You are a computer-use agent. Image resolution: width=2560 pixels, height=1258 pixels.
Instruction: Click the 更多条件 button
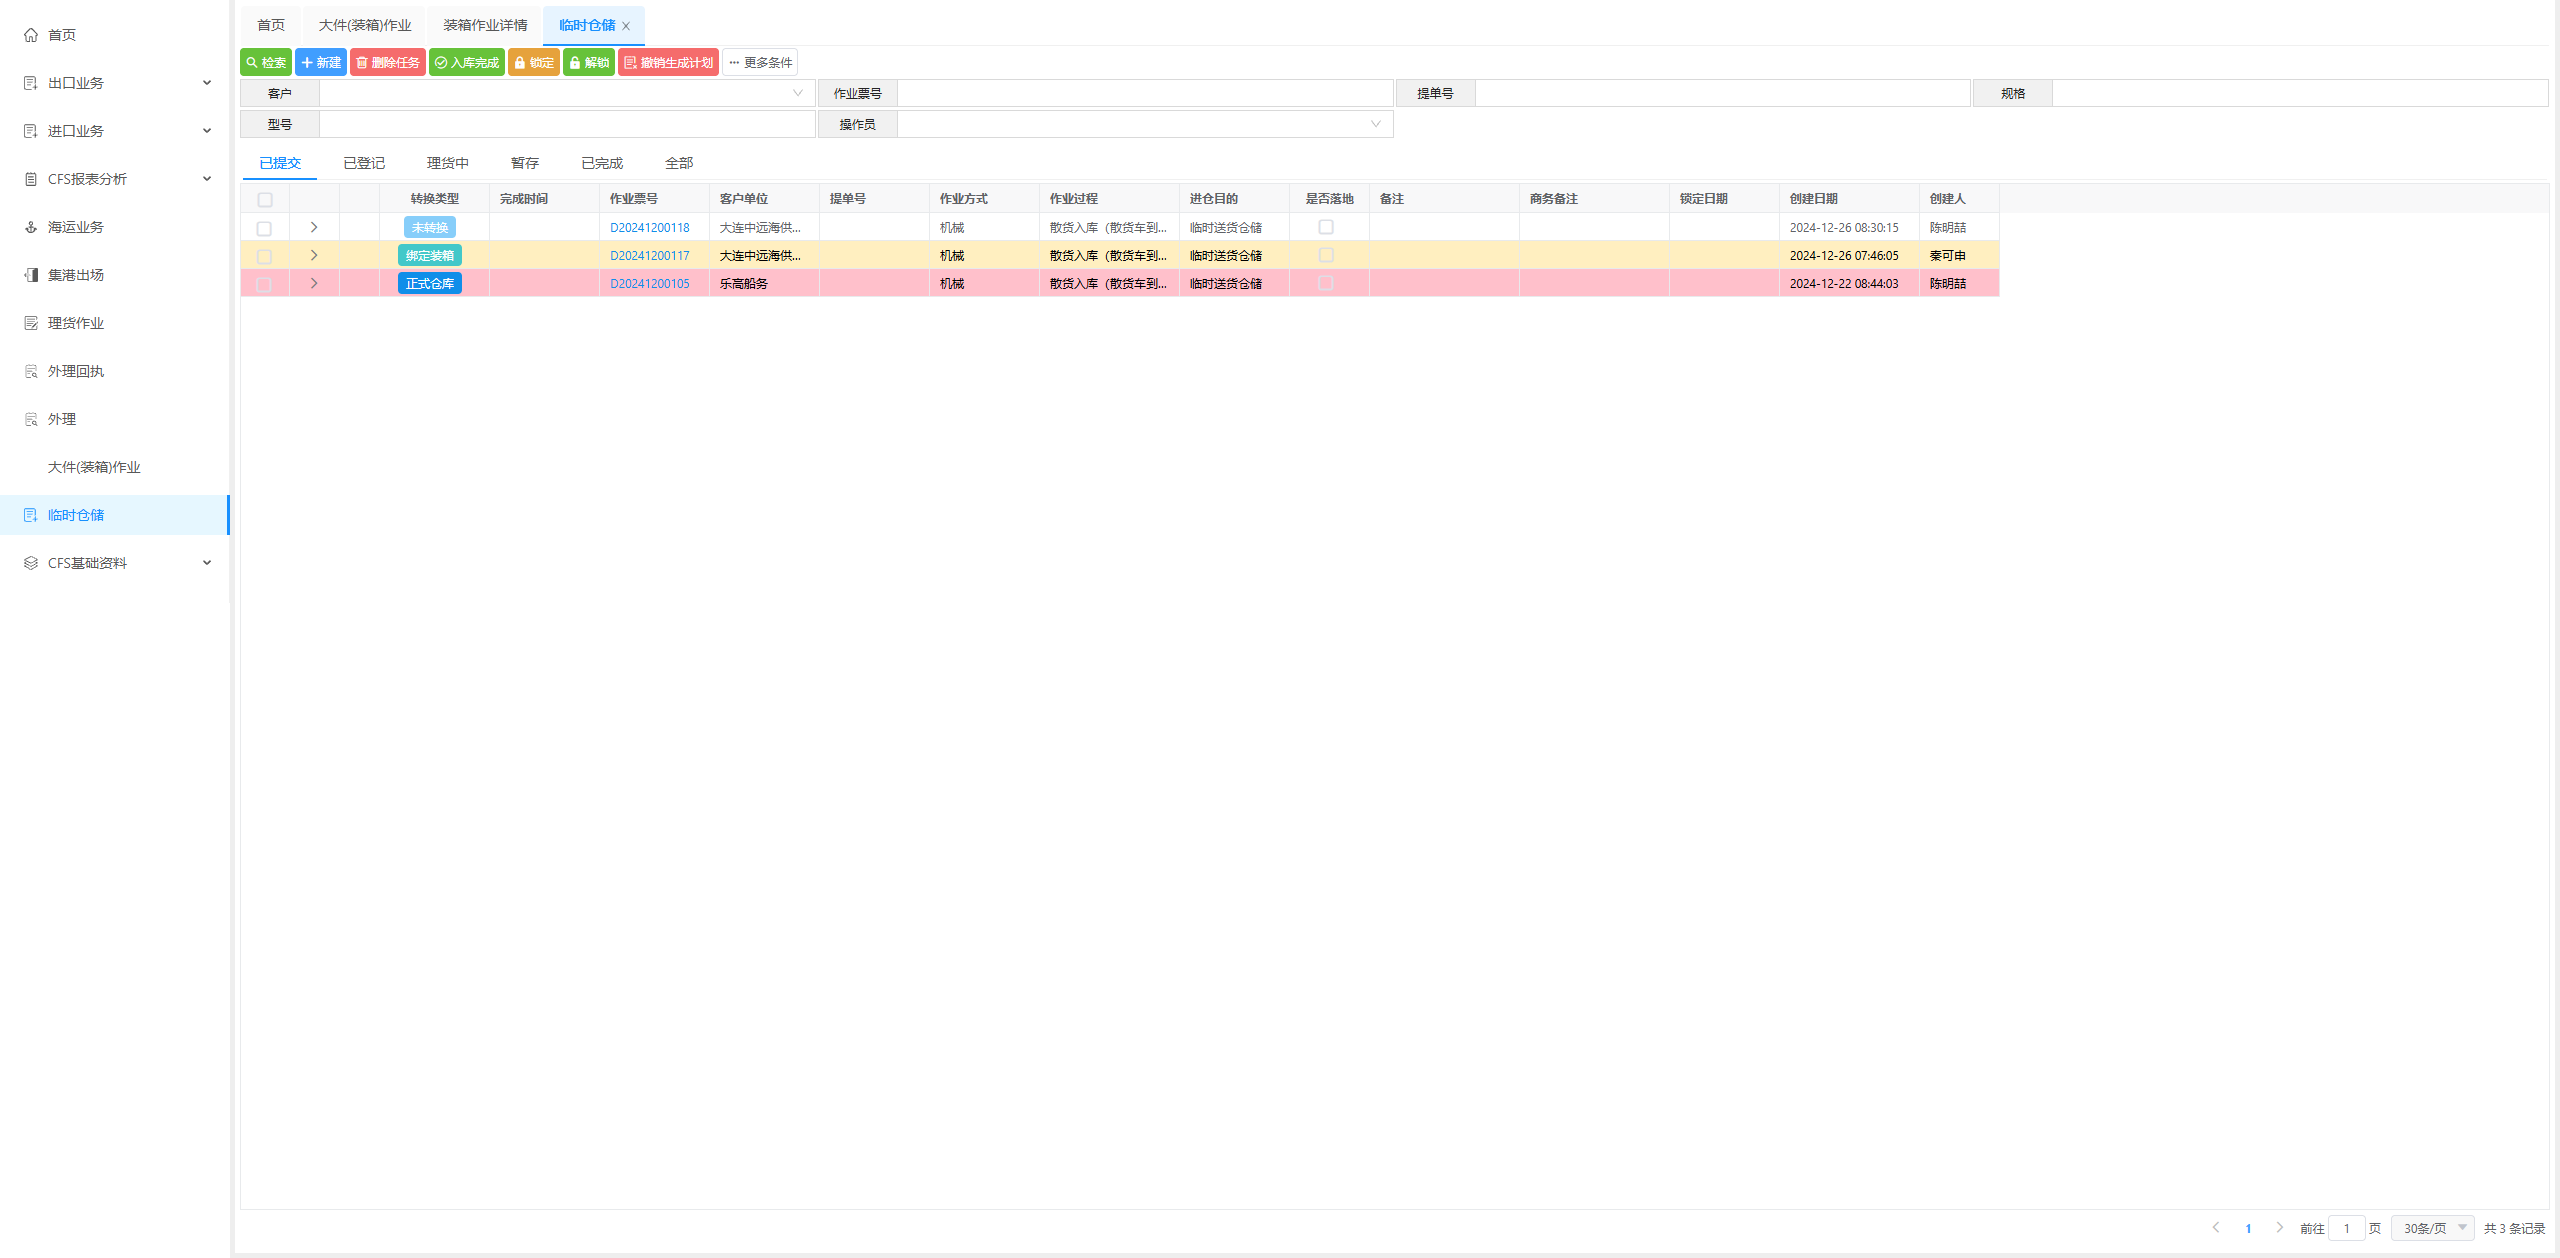pyautogui.click(x=760, y=62)
